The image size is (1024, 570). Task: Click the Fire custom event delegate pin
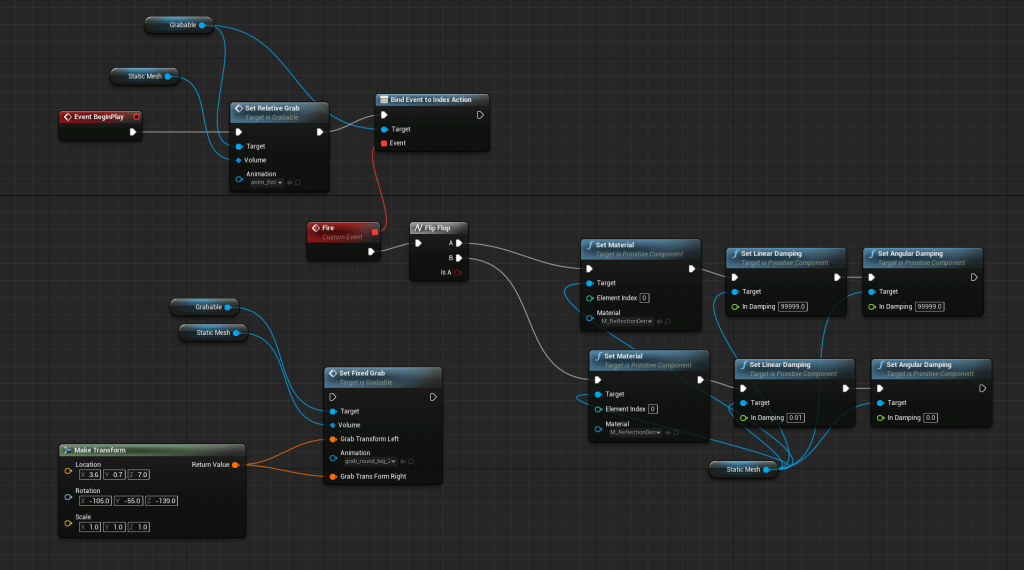pos(375,232)
